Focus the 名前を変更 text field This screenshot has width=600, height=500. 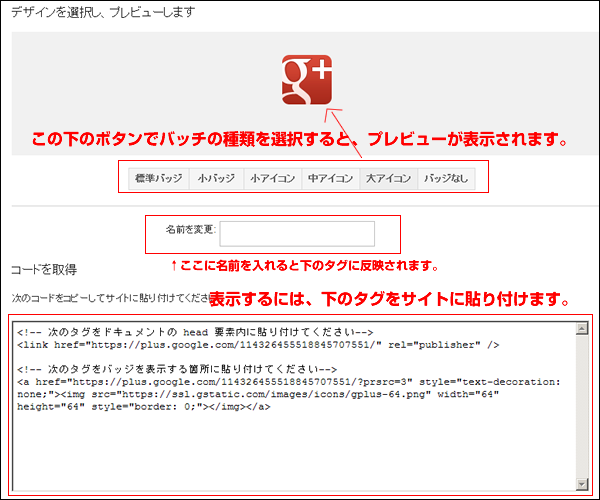pos(297,234)
